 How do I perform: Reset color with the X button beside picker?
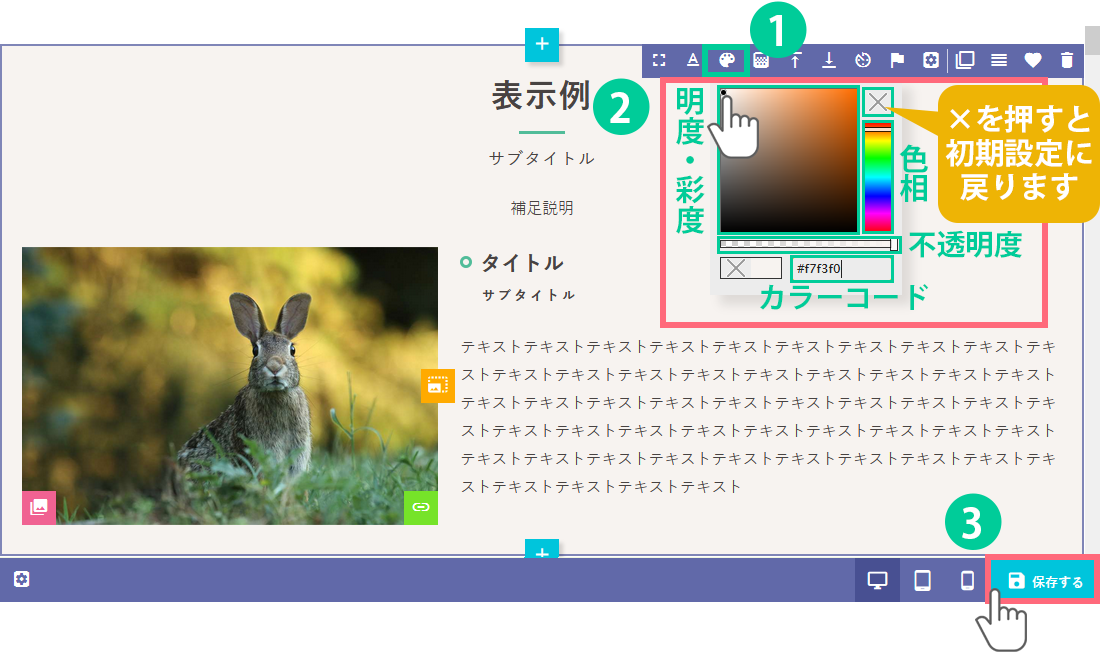tap(877, 101)
